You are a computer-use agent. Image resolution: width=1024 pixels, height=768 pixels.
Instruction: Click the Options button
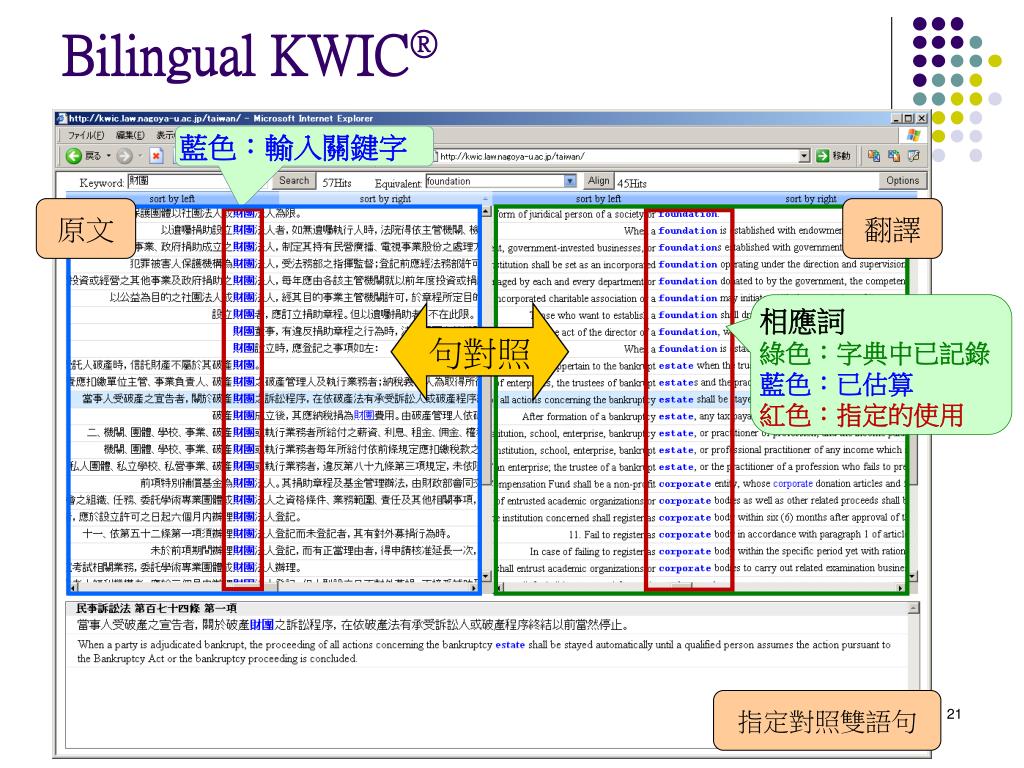902,180
